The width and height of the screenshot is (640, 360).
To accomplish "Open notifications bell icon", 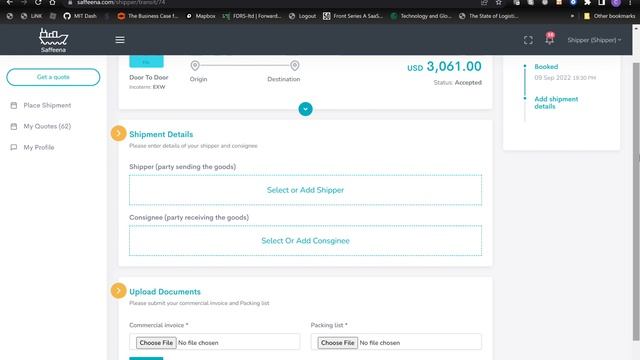I will click(x=550, y=39).
